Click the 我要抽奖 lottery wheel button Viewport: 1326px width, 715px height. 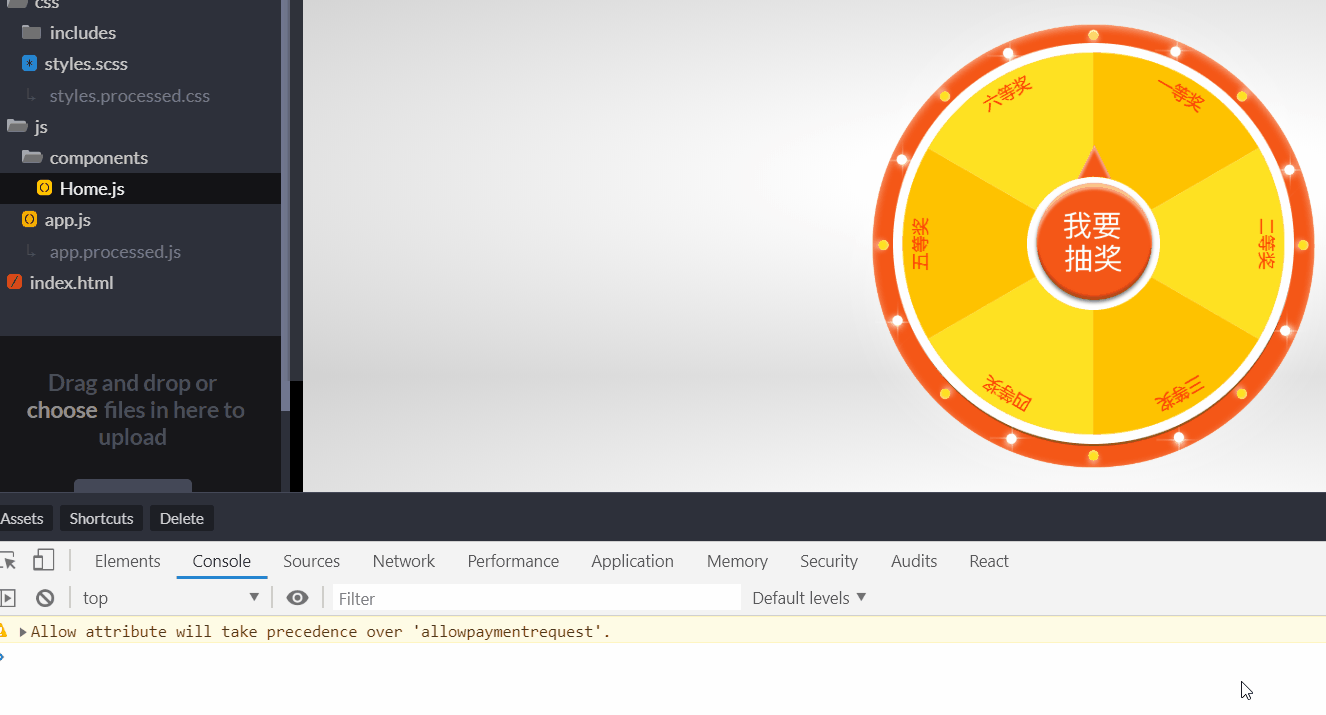click(x=1092, y=243)
